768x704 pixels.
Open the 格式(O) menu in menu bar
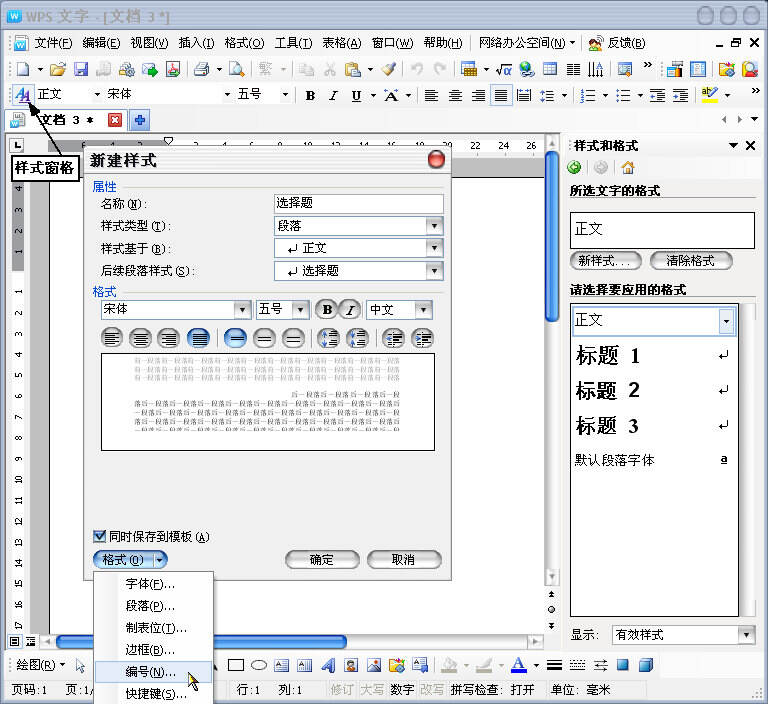(244, 43)
